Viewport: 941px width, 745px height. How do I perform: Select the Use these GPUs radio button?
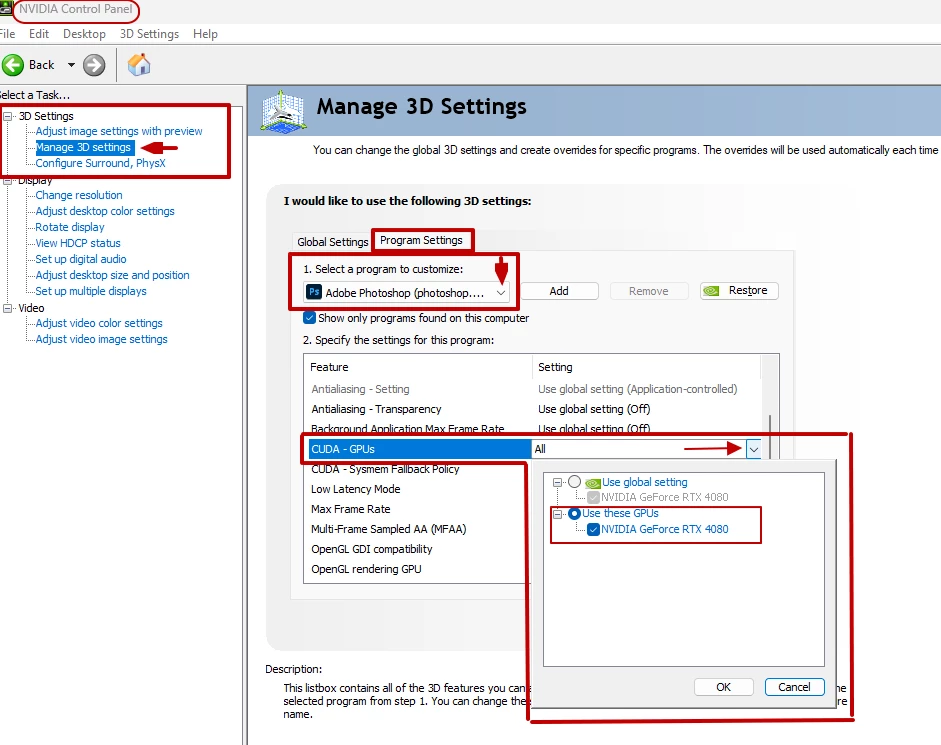tap(574, 513)
